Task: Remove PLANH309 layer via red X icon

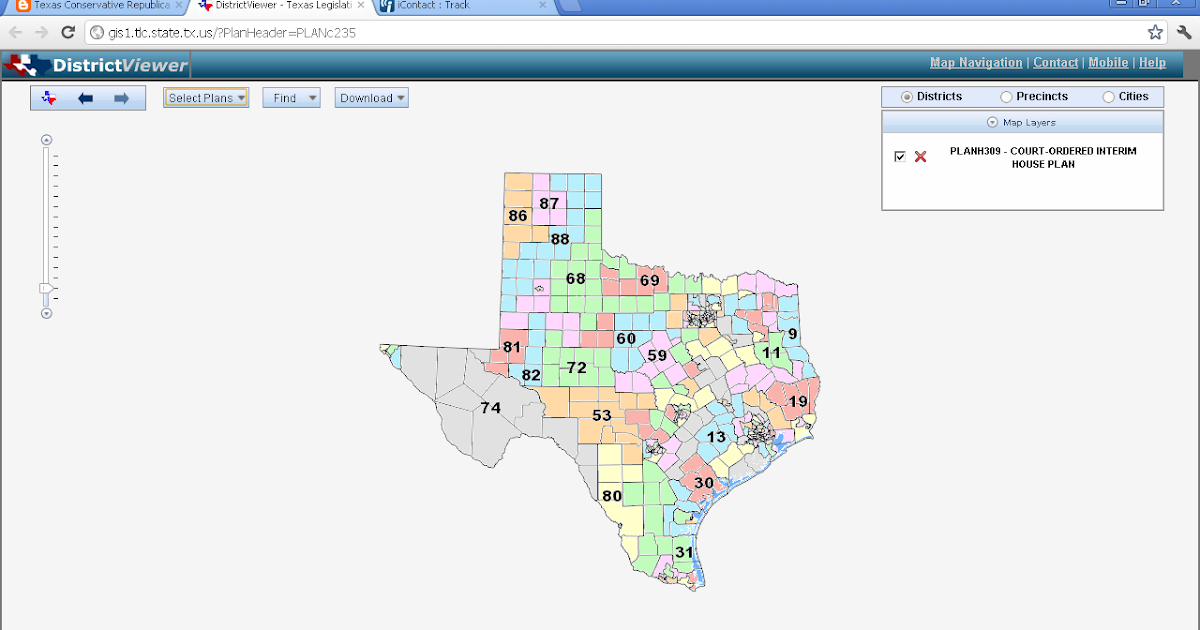Action: click(920, 156)
